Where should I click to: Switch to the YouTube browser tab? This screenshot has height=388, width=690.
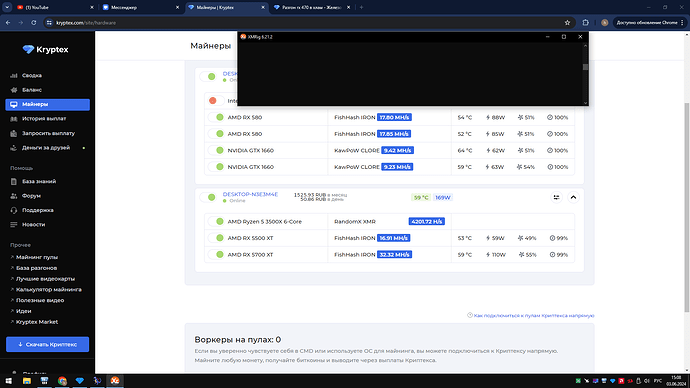55,7
